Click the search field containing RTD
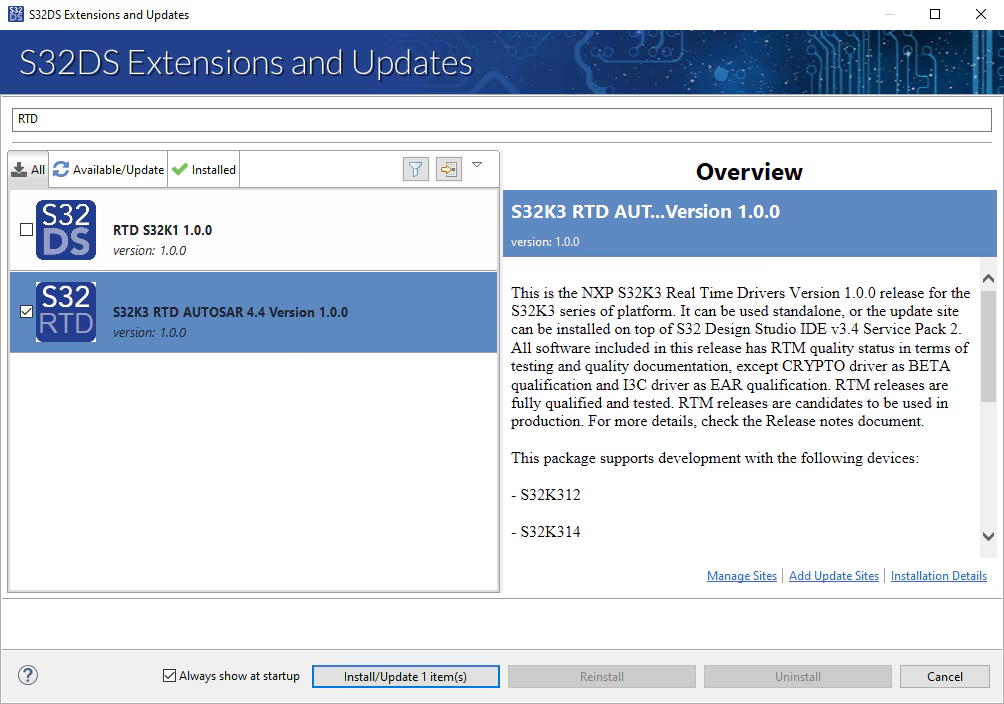This screenshot has height=704, width=1004. point(501,119)
